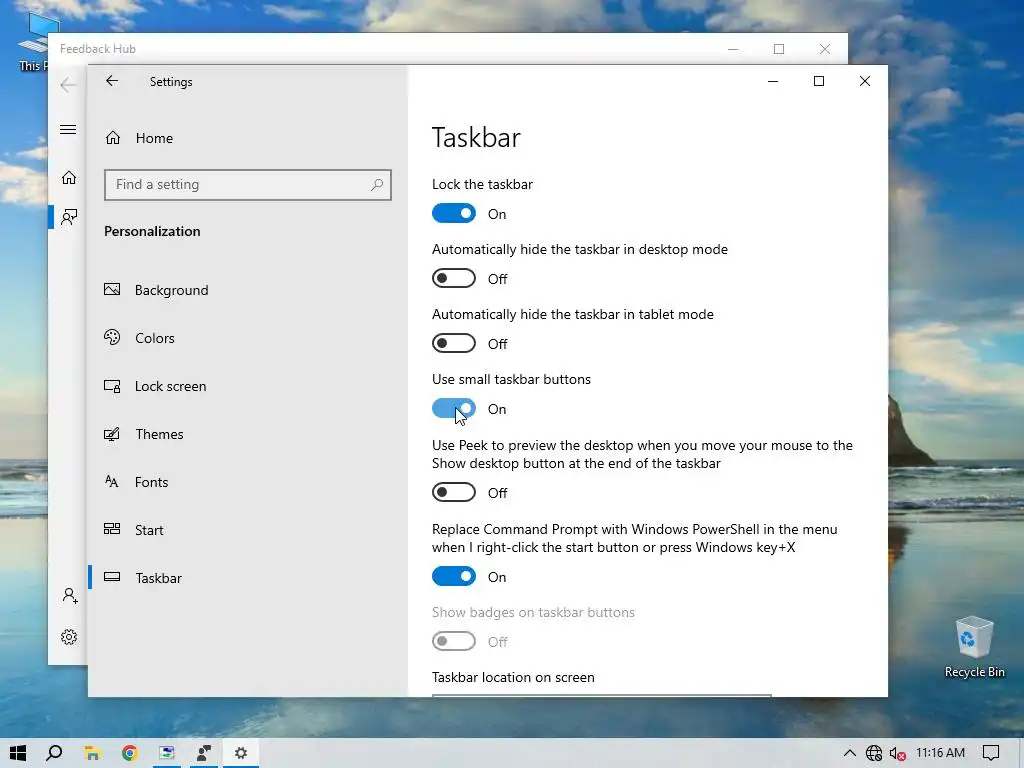1024x768 pixels.
Task: Click Feedback Hub back arrow
Action: [x=67, y=85]
